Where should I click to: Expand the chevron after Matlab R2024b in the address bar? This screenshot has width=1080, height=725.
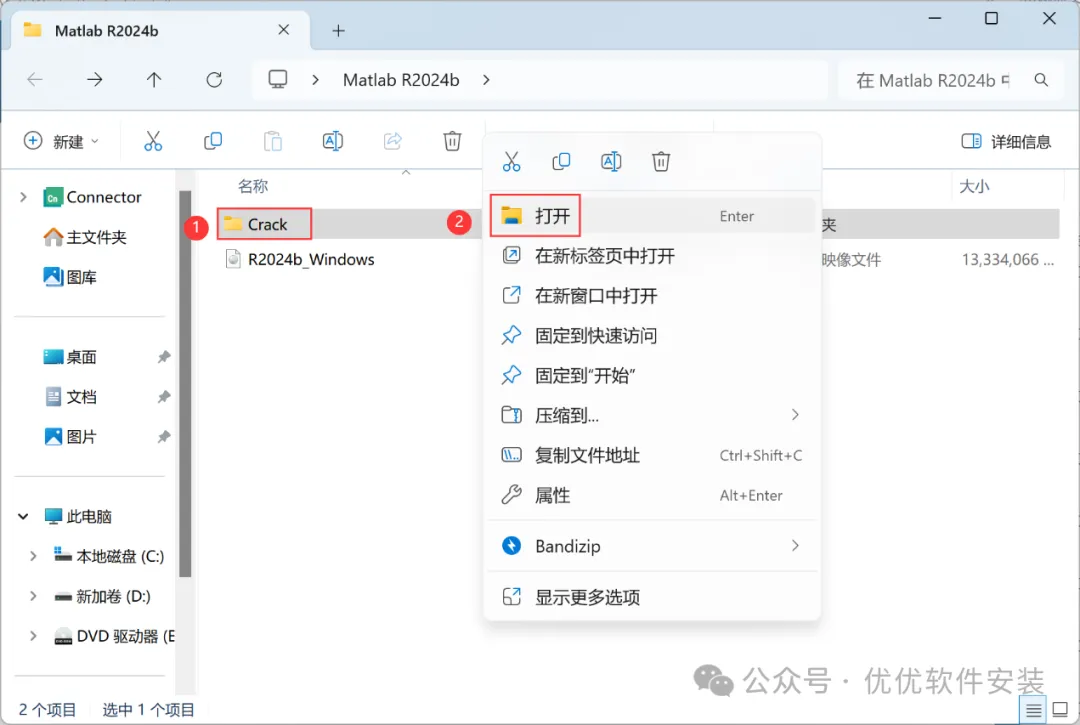(x=486, y=80)
